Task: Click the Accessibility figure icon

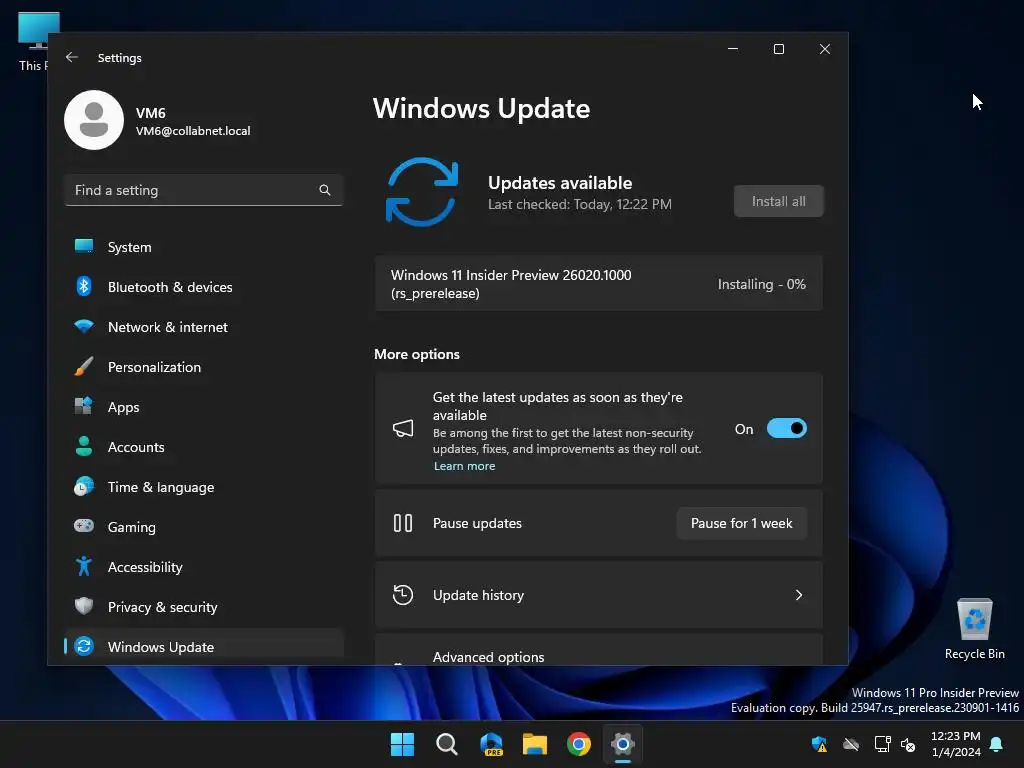Action: [x=84, y=566]
